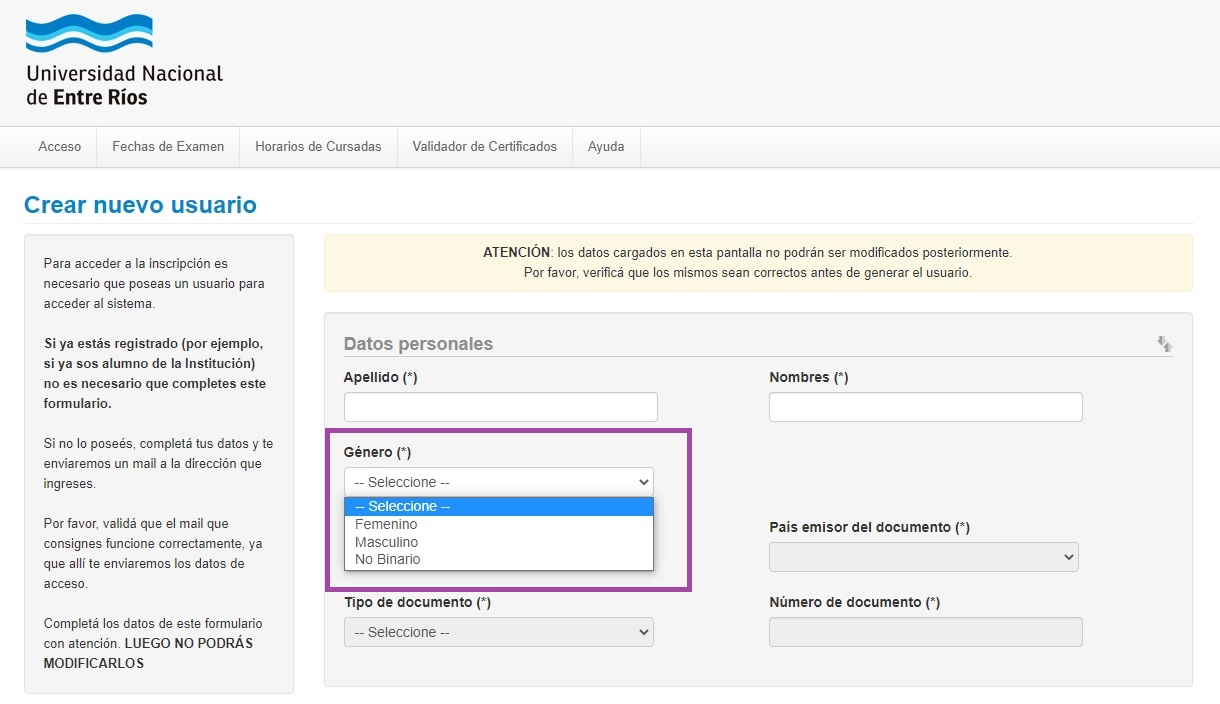Click the Universidad Nacional de Entre Ríos text
1220x704 pixels.
pos(124,86)
